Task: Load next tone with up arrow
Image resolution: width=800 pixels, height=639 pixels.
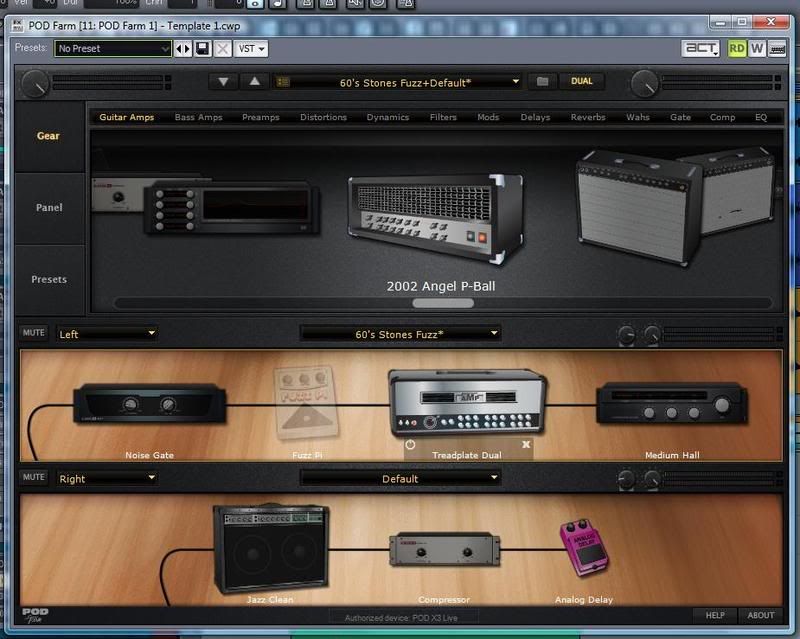Action: [255, 82]
